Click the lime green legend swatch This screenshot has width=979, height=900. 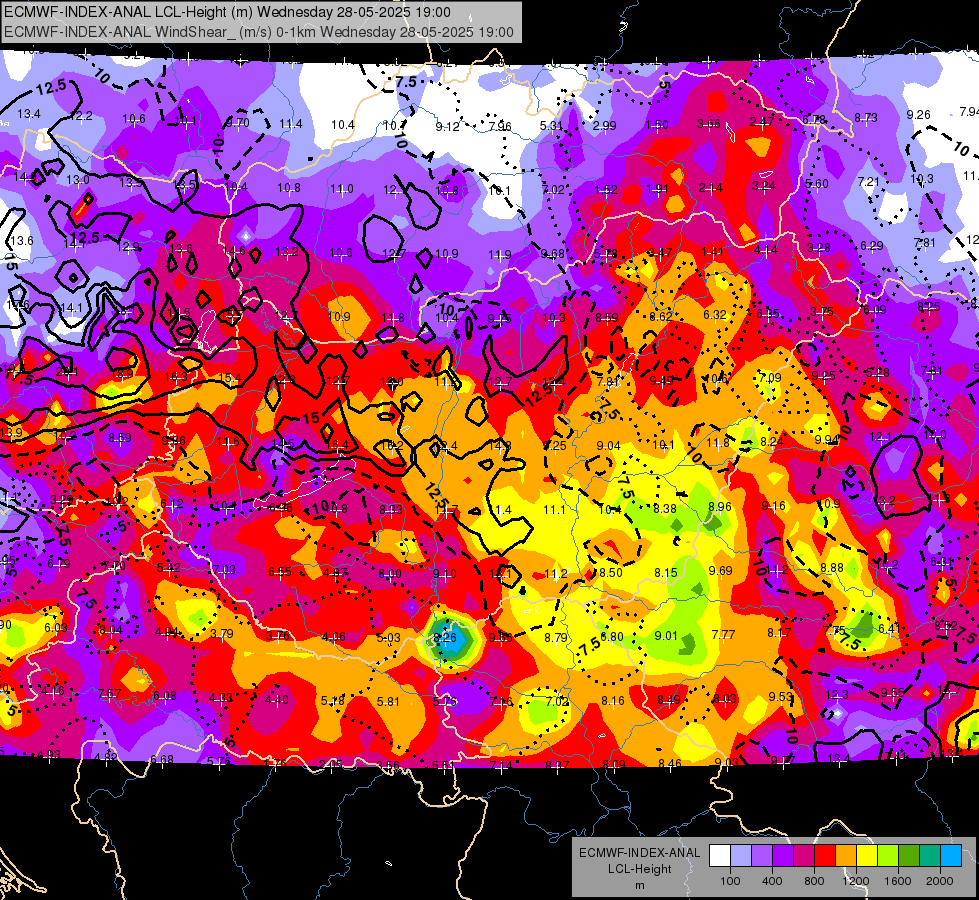coord(888,856)
